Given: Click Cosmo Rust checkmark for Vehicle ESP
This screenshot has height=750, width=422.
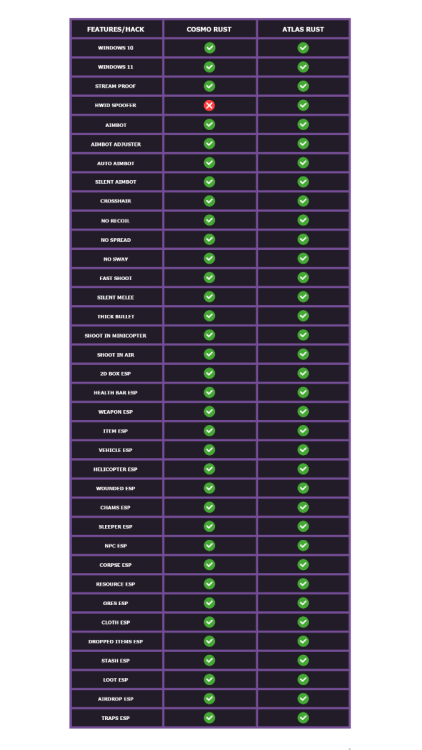Looking at the screenshot, I should 209,450.
